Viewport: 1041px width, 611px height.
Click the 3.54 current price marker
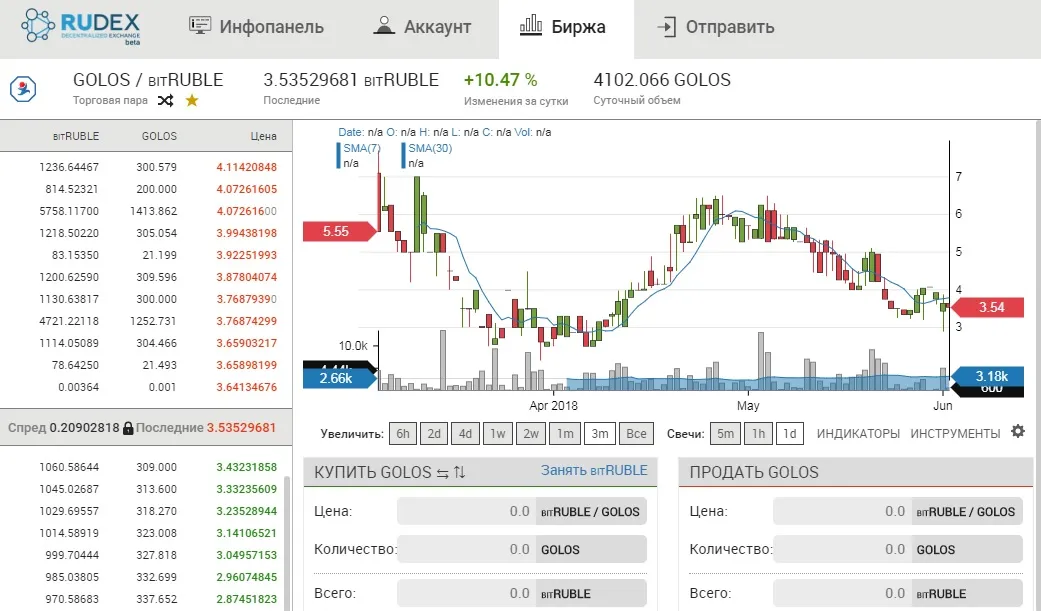pos(988,307)
